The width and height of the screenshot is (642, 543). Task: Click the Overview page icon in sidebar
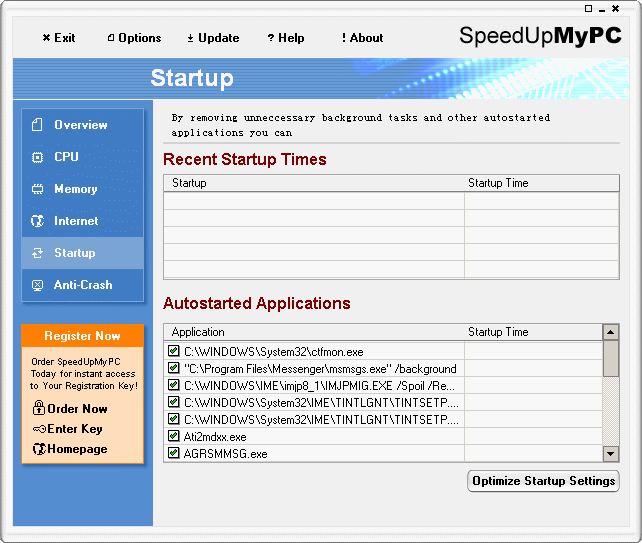tap(37, 124)
